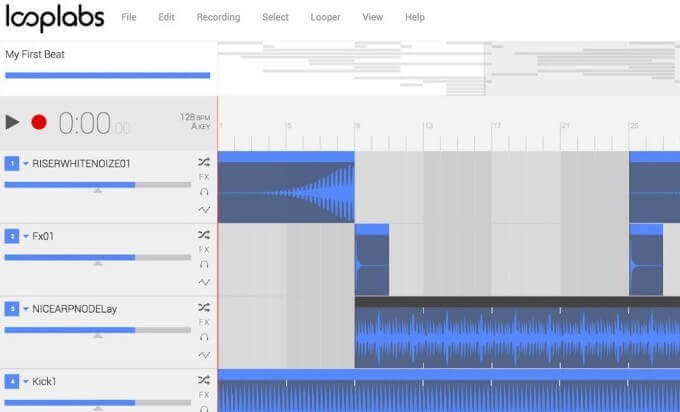The width and height of the screenshot is (680, 412).
Task: Shuffle the loop on NICEARPNODELay track
Action: [x=204, y=307]
